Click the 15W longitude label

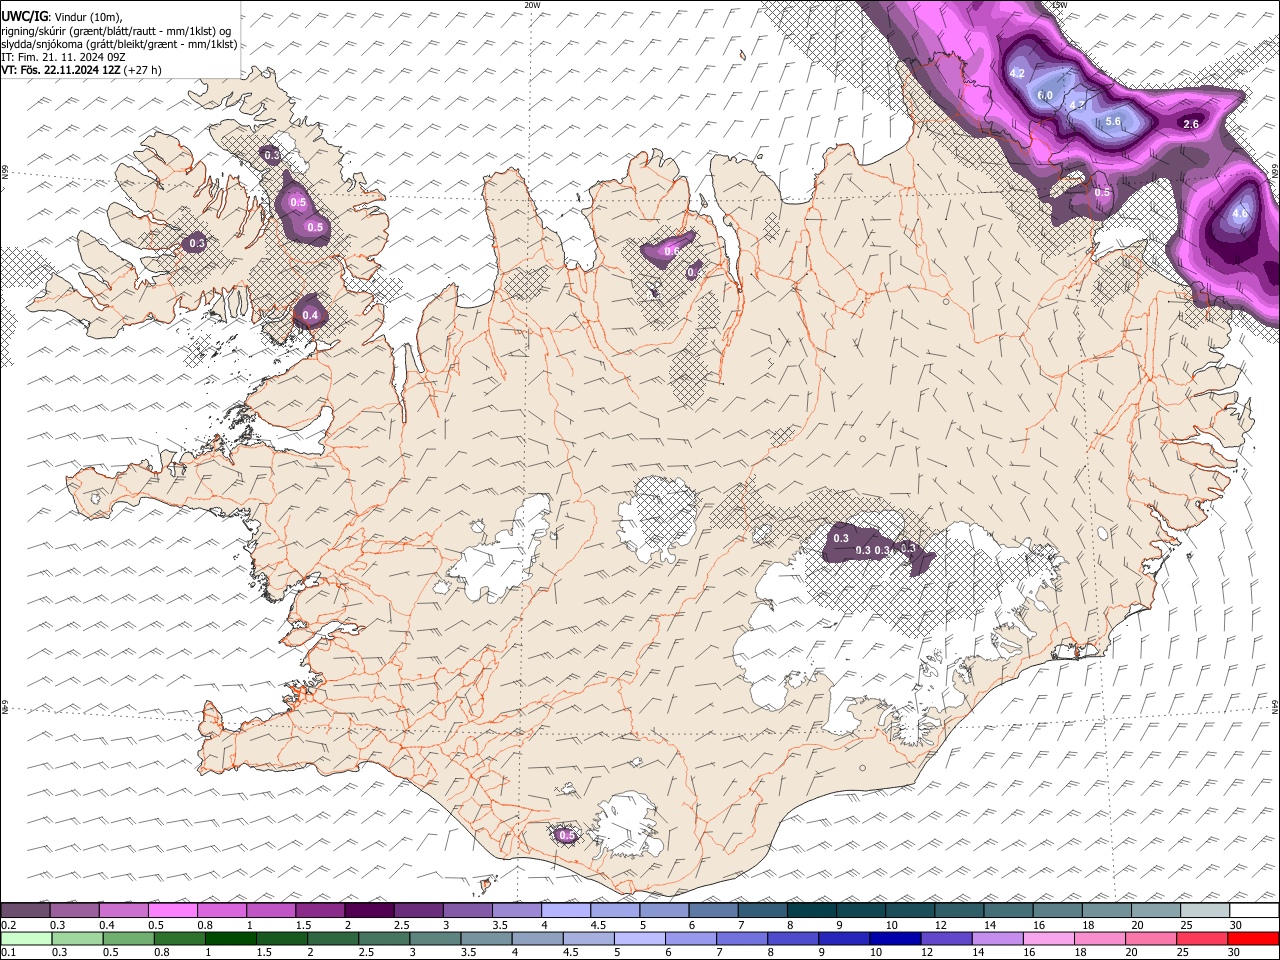click(x=1059, y=5)
